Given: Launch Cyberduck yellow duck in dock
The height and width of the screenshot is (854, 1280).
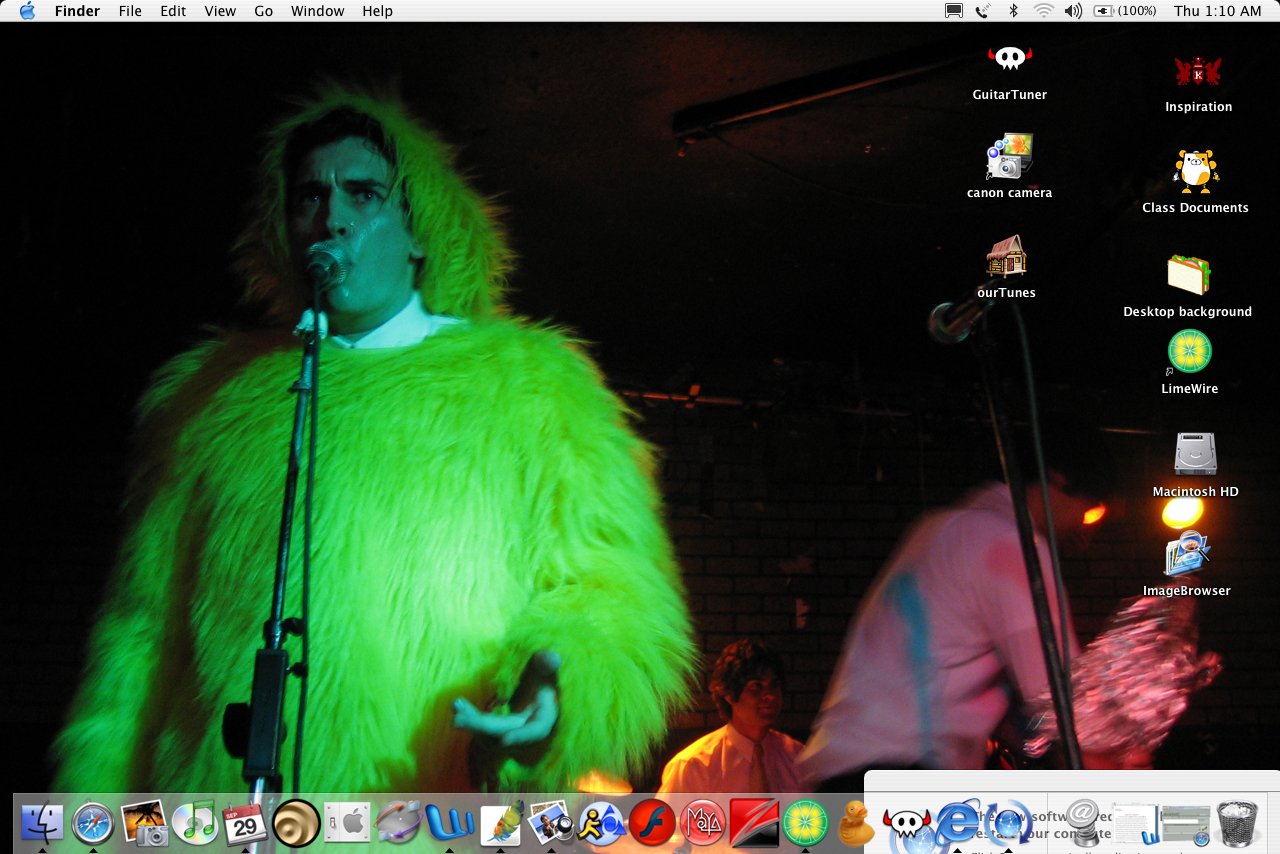Looking at the screenshot, I should coord(856,824).
